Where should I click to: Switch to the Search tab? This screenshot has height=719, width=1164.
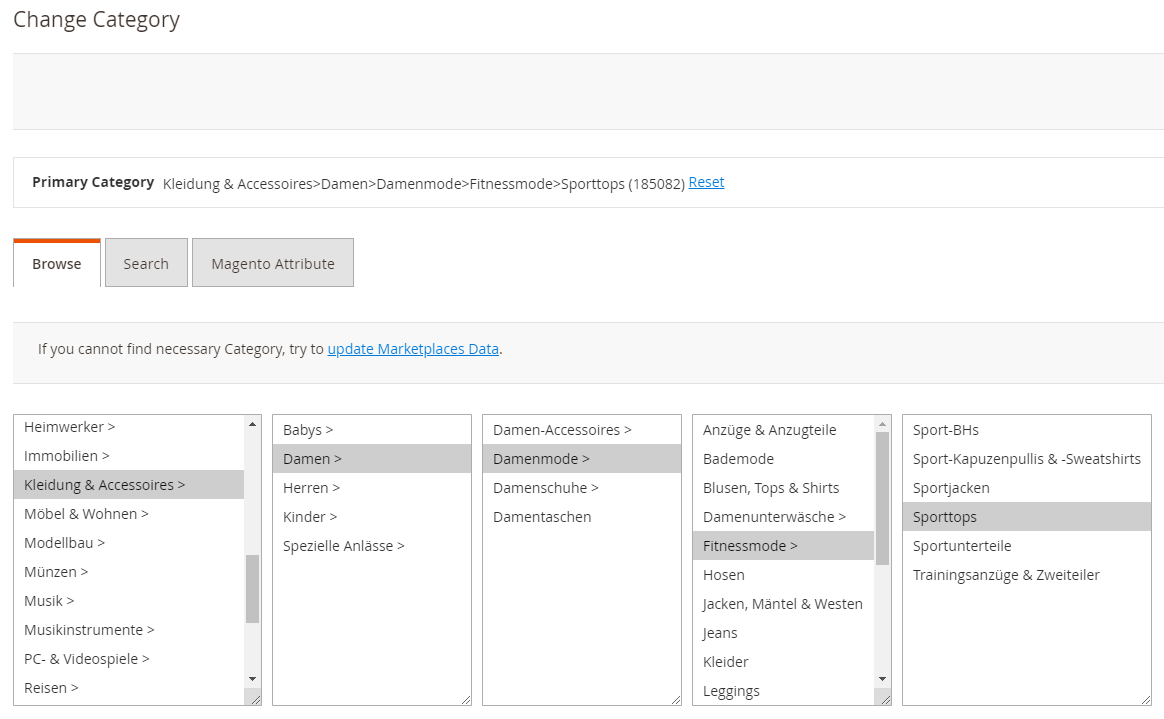coord(146,263)
